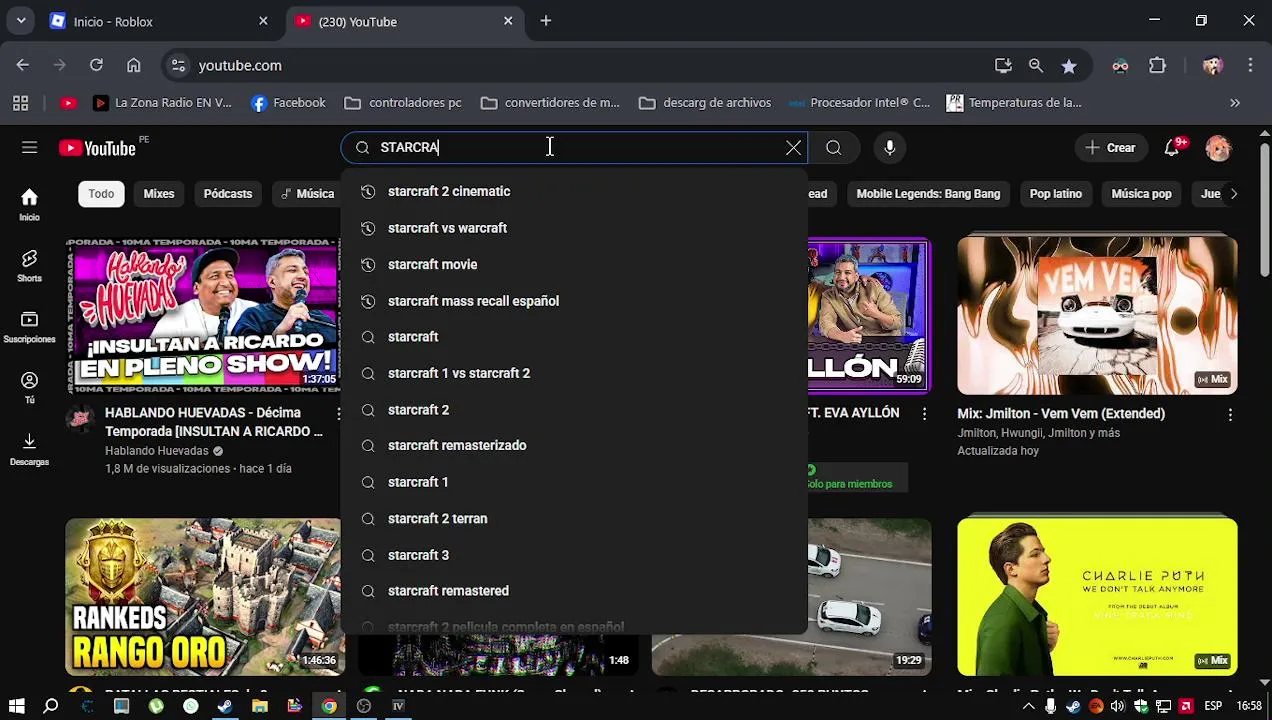Screen dimensions: 1272x720
Task: Open the bookmarks apps grid icon
Action: coord(20,103)
